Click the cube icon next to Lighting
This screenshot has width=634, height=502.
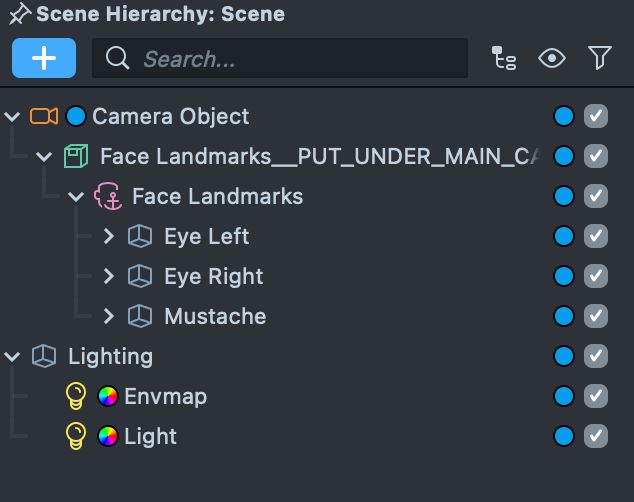tap(43, 356)
